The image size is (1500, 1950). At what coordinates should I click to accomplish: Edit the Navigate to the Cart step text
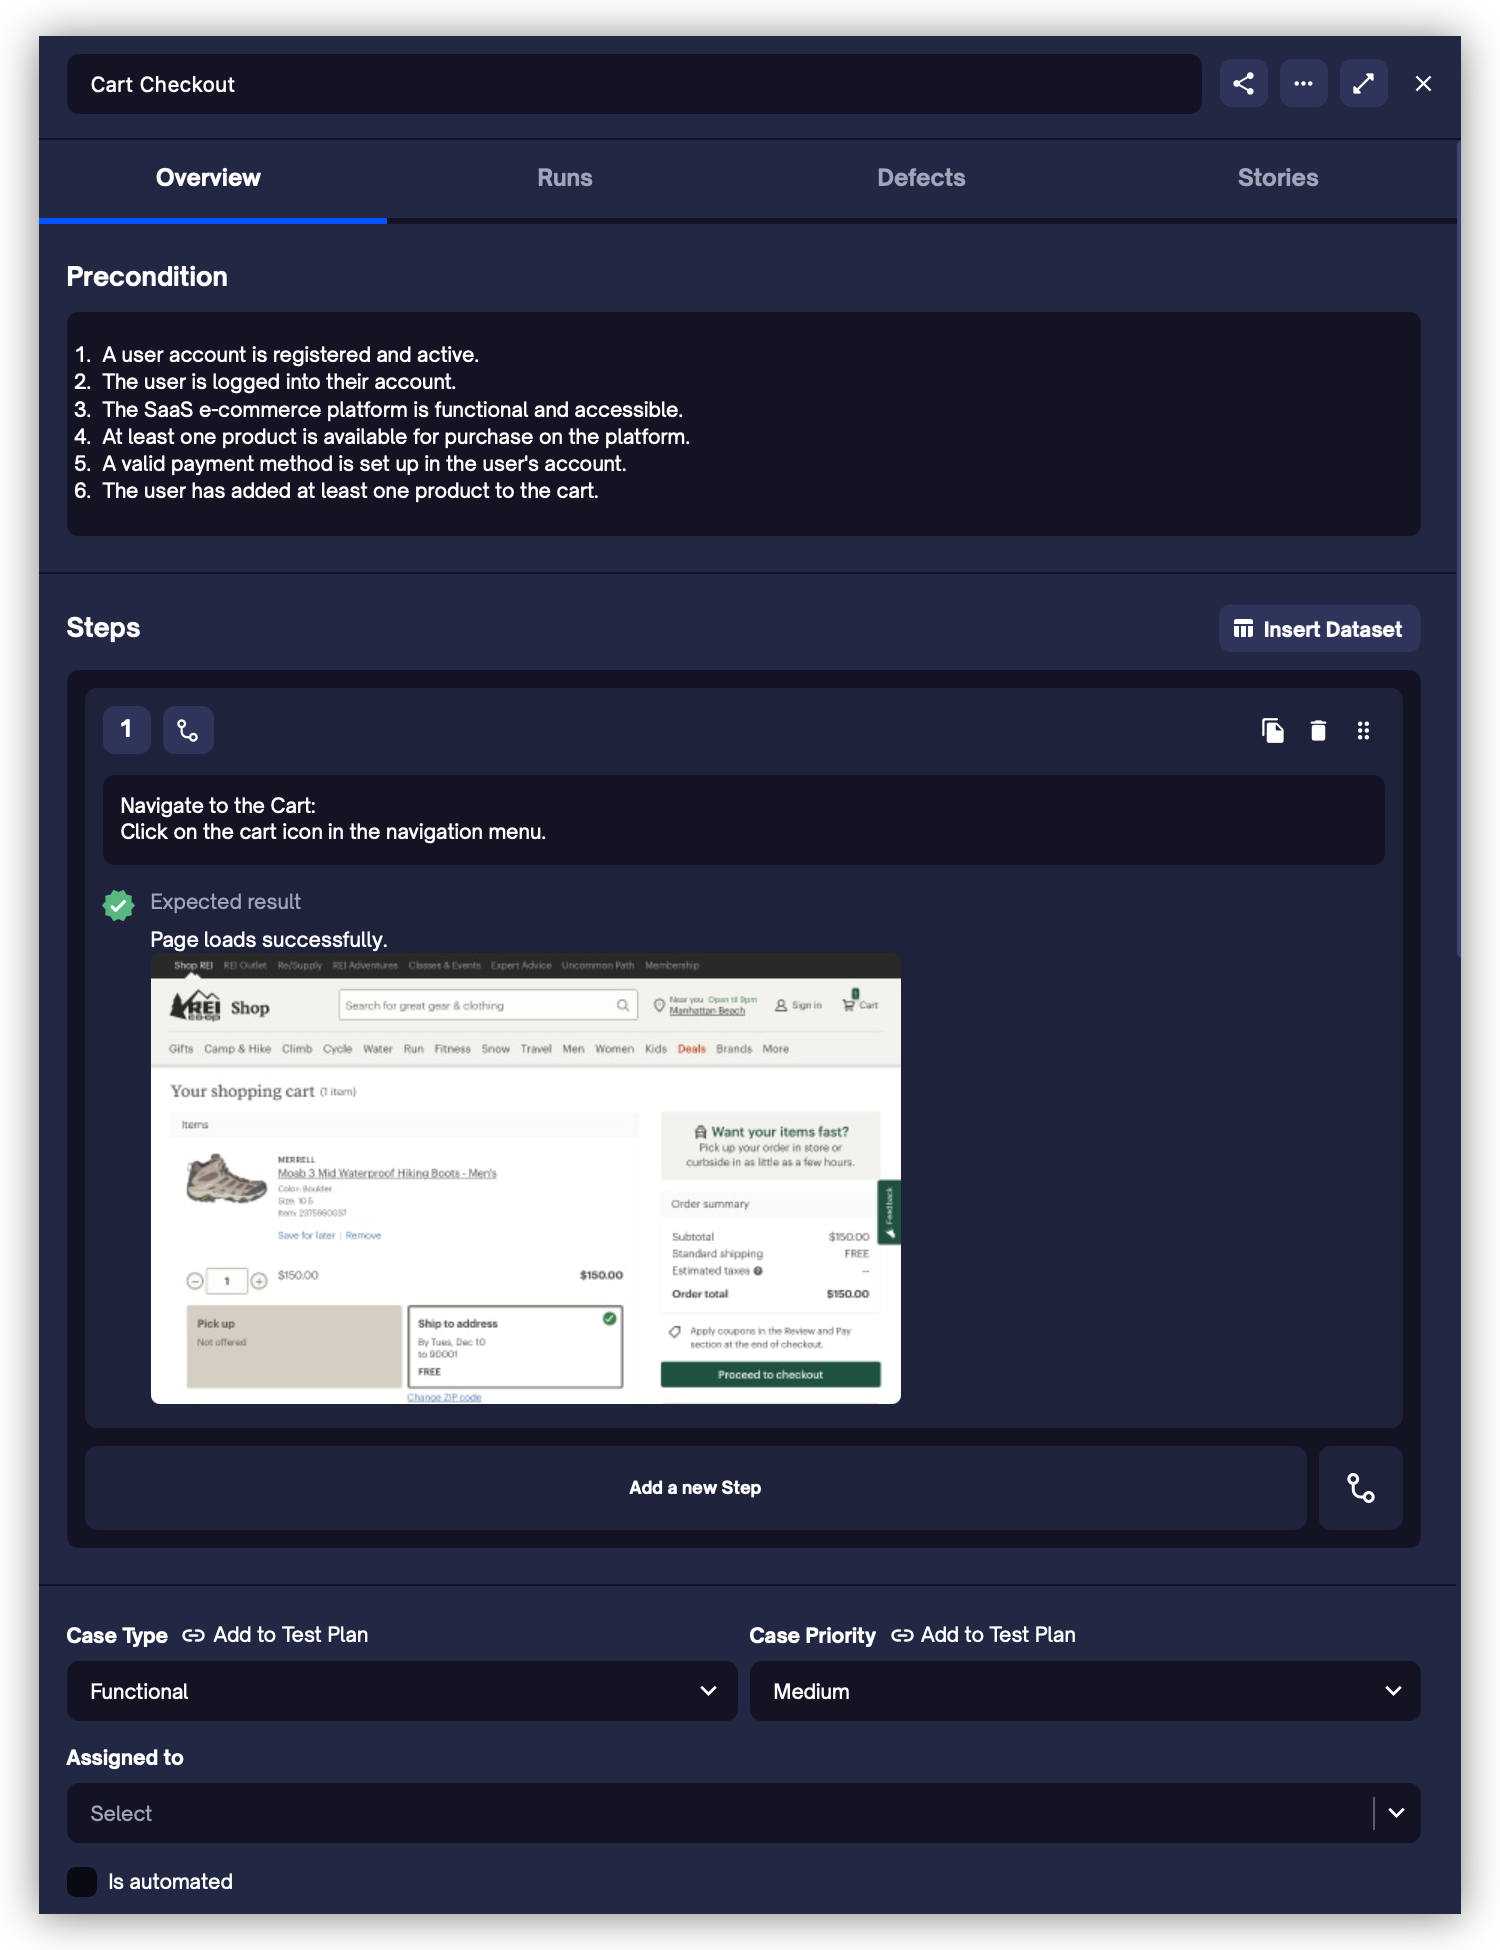tap(743, 820)
